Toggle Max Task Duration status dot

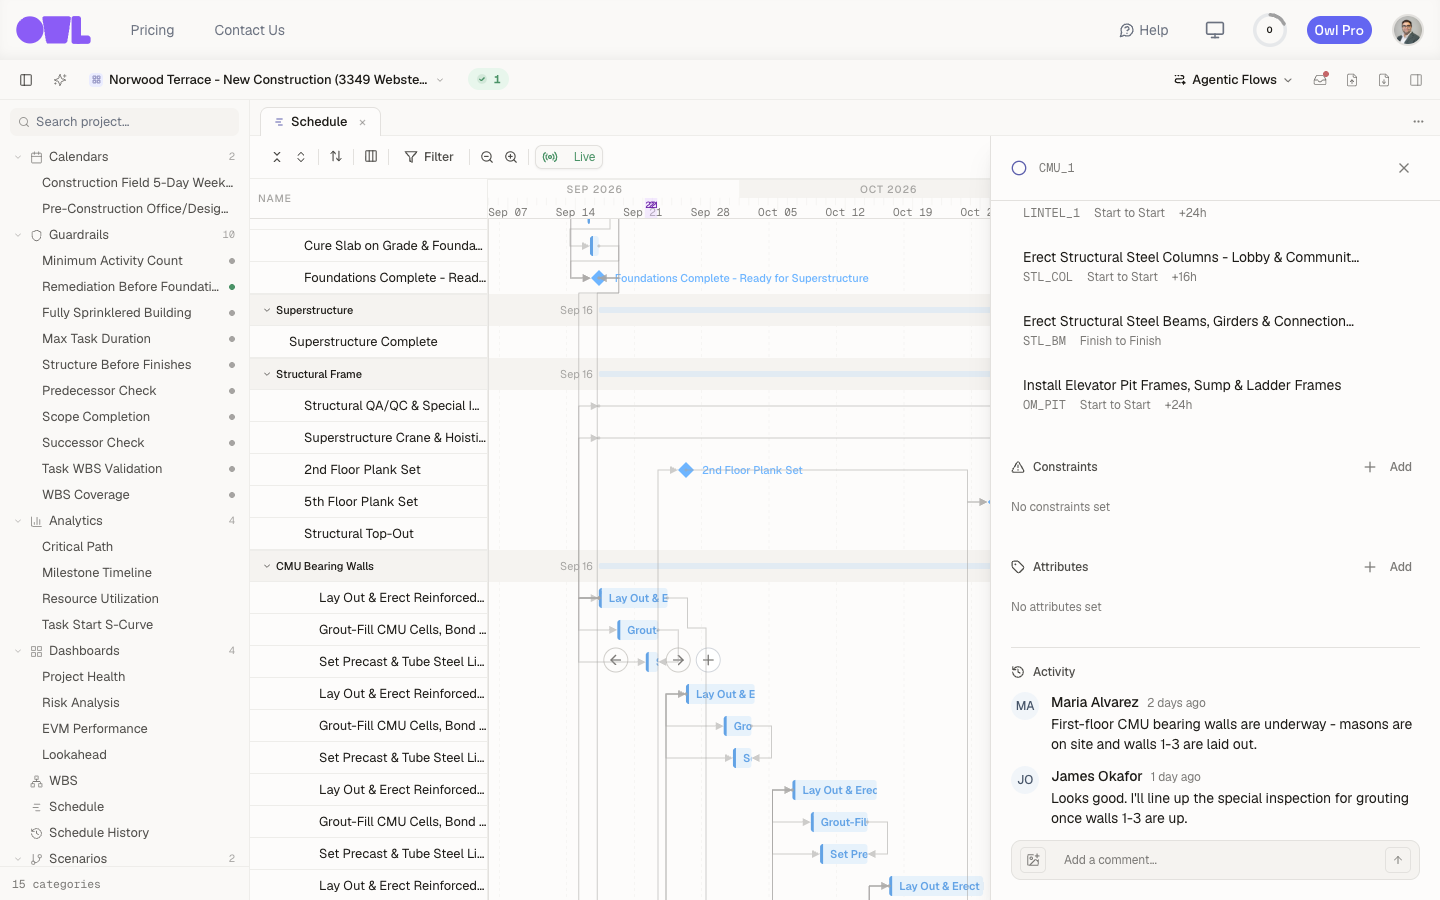click(232, 339)
